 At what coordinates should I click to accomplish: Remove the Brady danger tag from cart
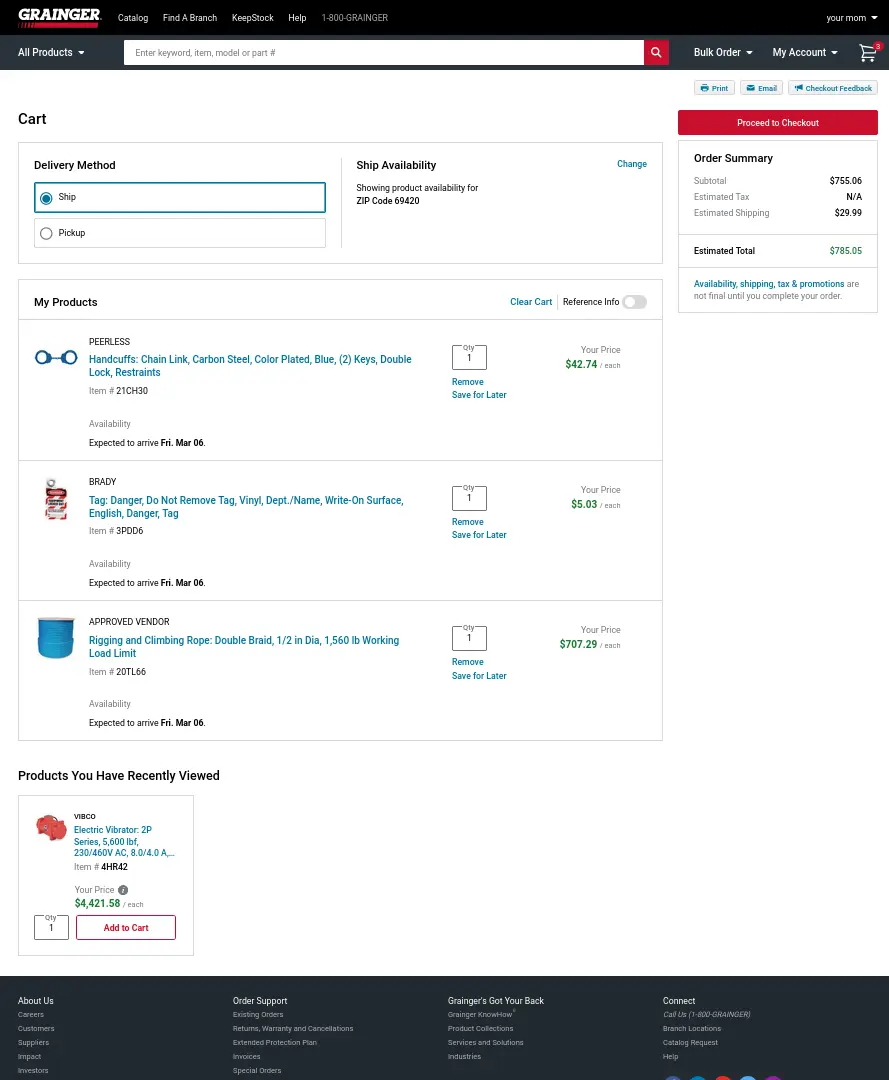click(467, 521)
